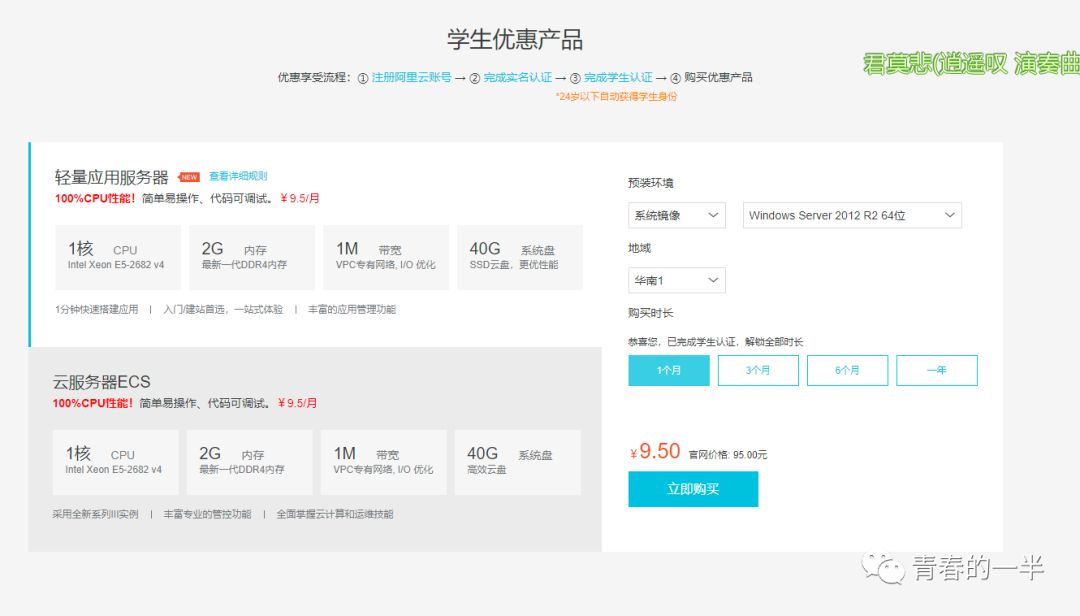Select the 云服务器ECS product tab
The height and width of the screenshot is (616, 1080).
point(315,449)
